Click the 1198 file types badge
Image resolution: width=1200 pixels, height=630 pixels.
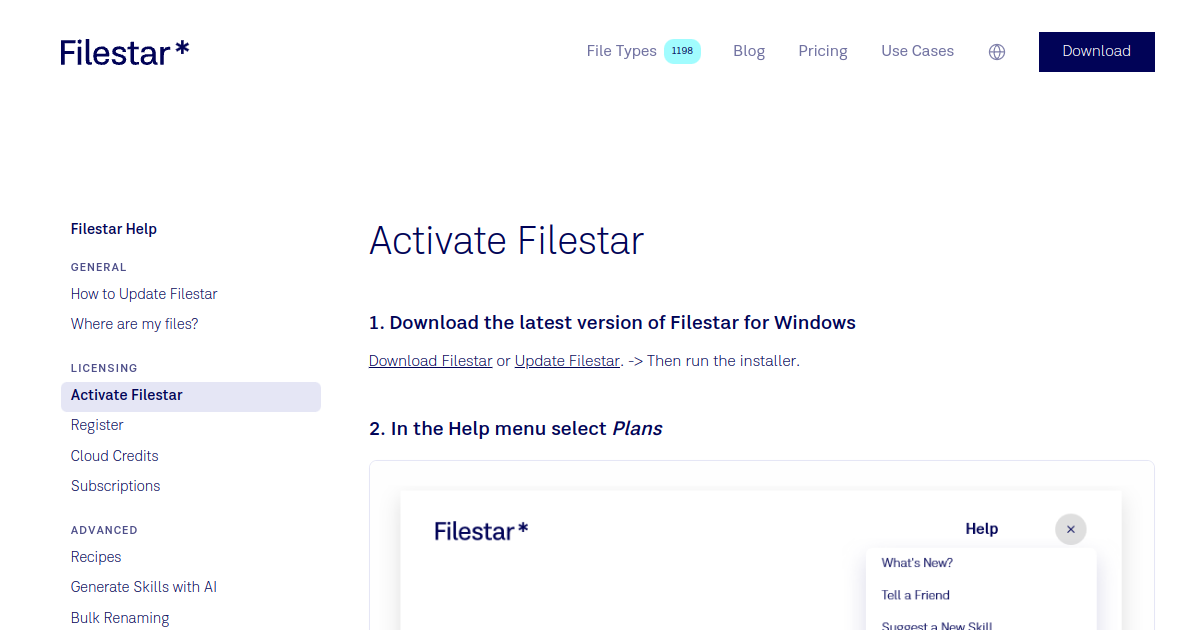pyautogui.click(x=682, y=51)
